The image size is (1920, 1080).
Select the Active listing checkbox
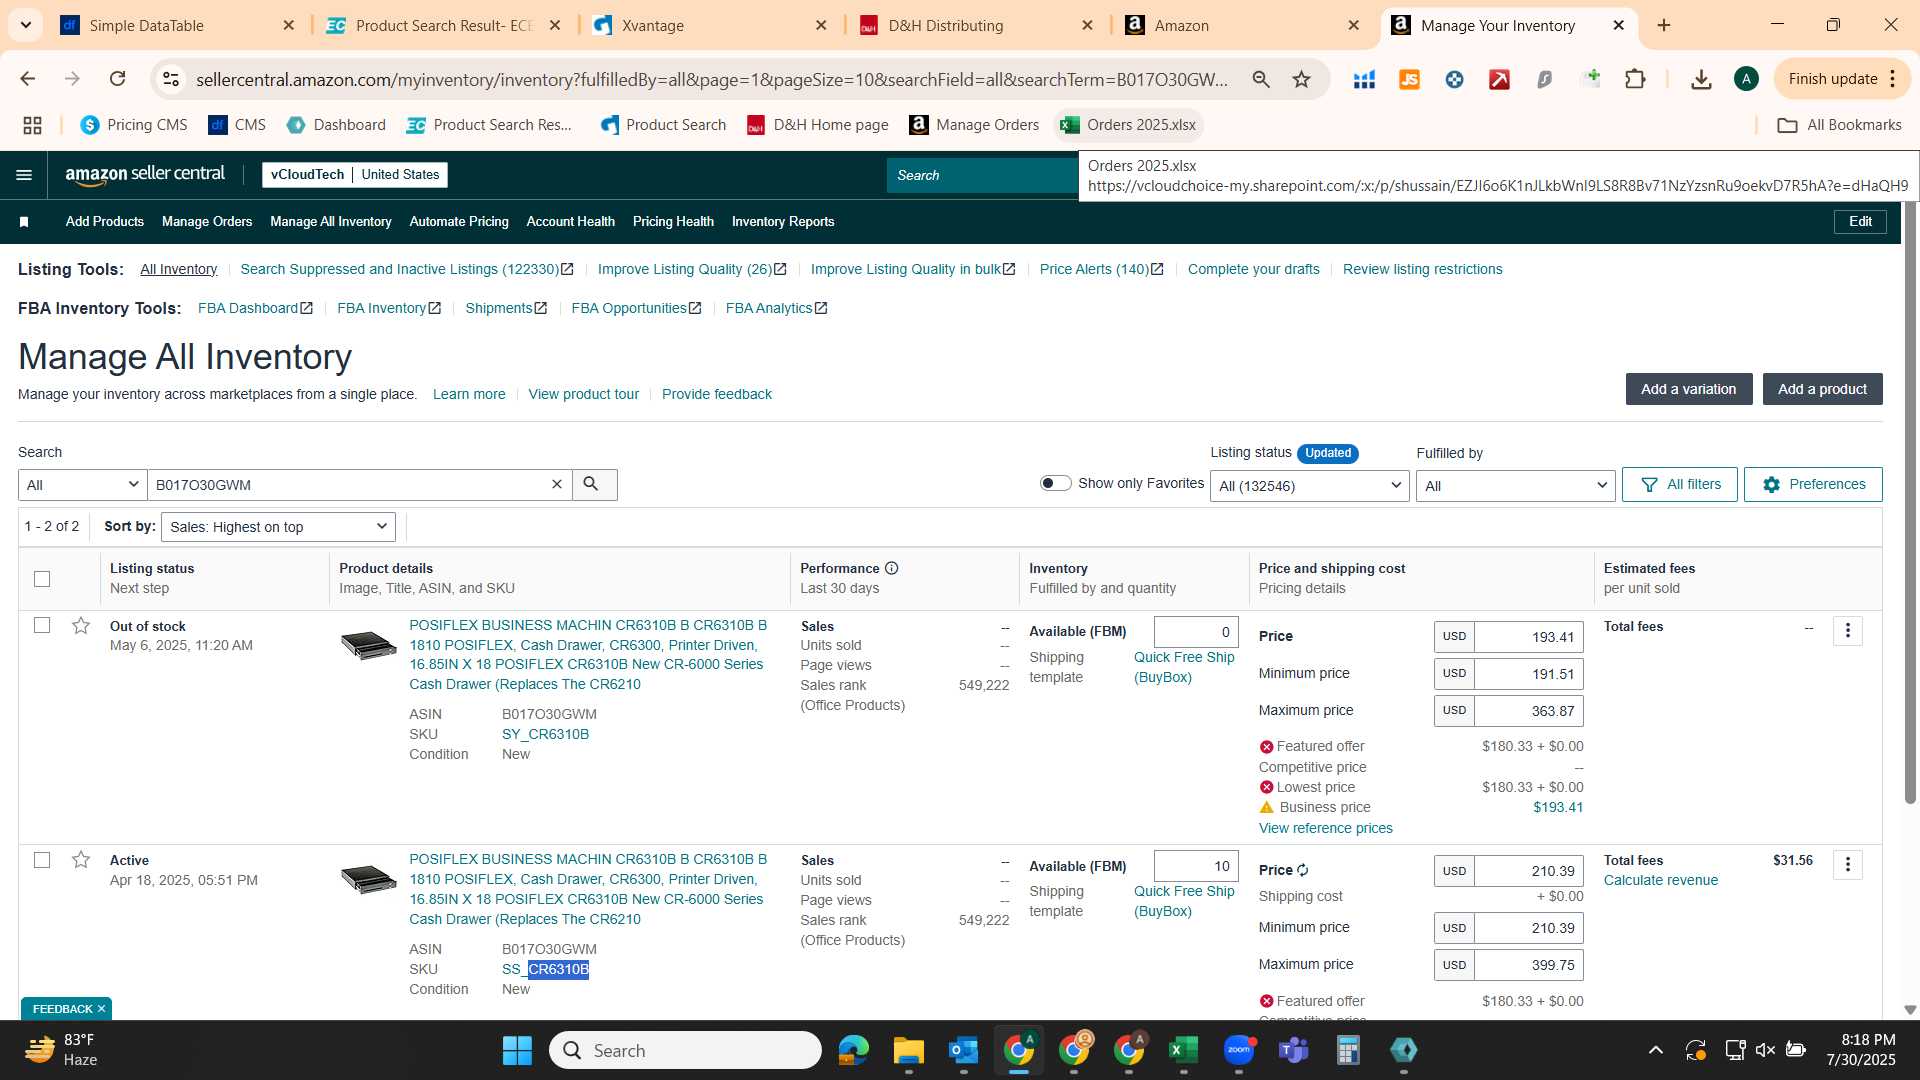(42, 860)
